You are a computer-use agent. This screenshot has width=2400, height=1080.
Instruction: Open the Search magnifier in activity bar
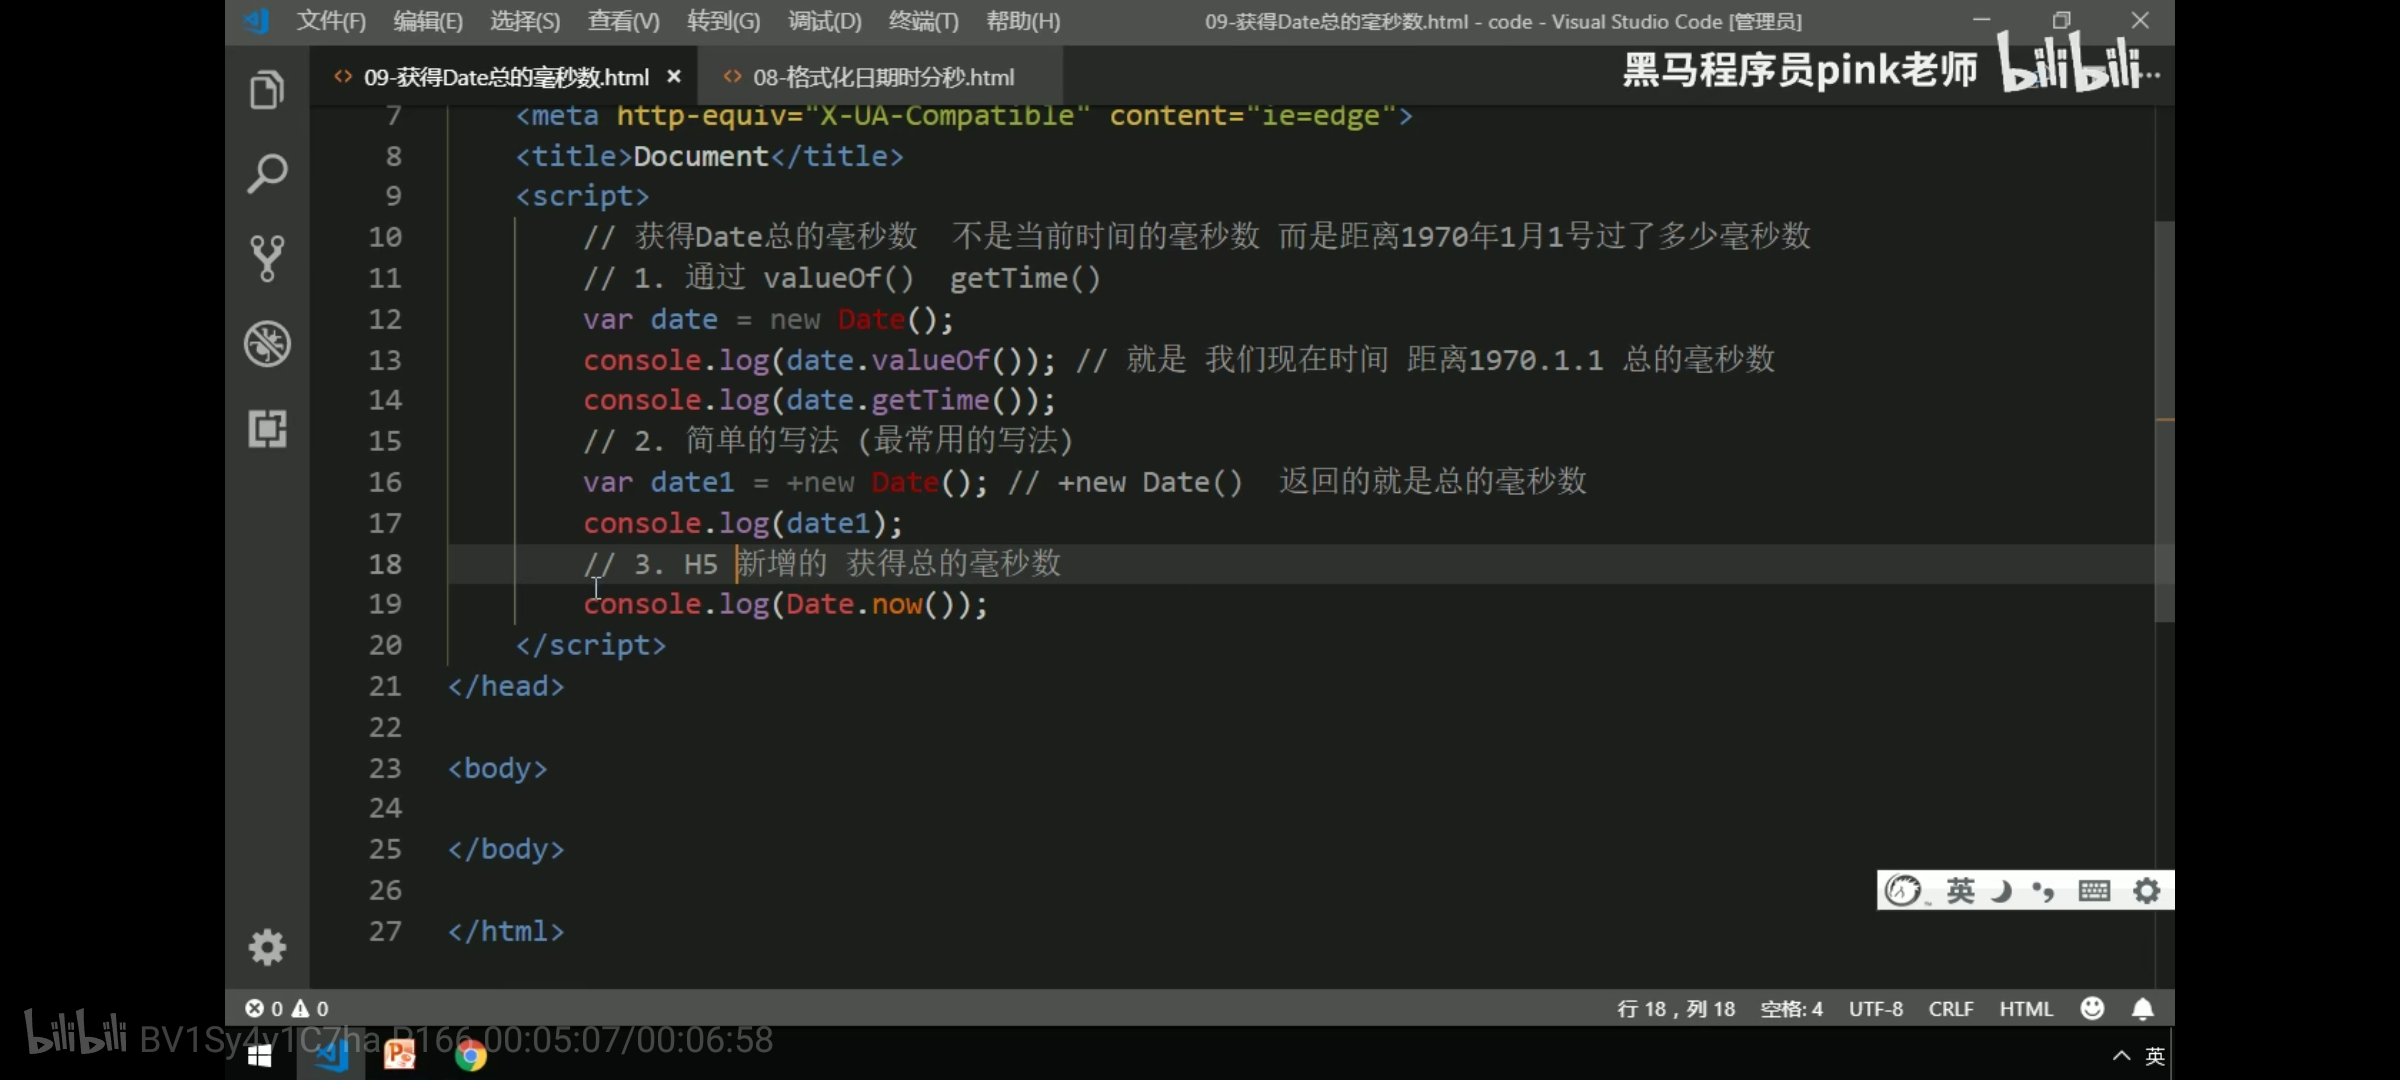click(267, 174)
